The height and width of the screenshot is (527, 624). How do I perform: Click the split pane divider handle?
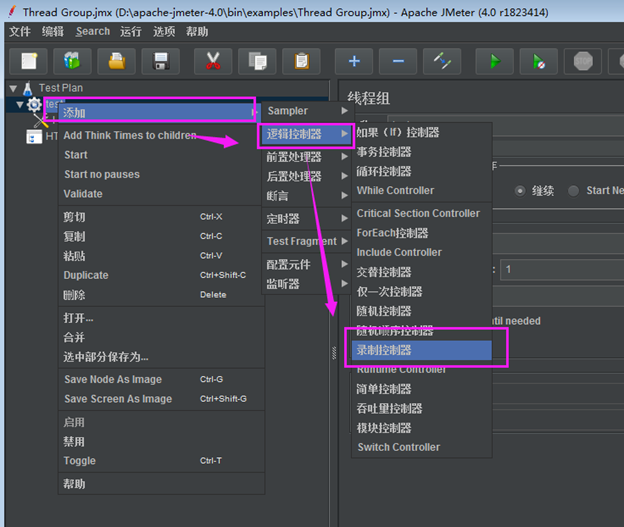[334, 353]
